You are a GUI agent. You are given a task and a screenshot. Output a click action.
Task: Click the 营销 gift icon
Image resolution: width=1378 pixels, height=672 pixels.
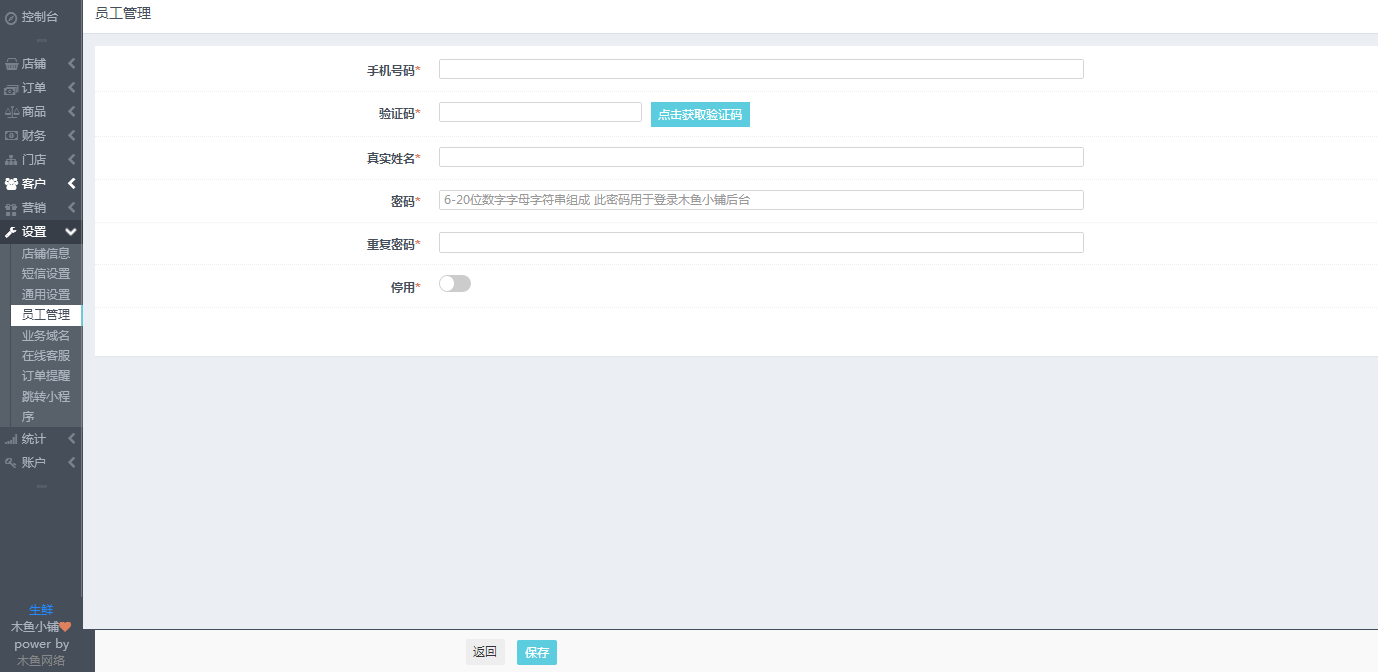pyautogui.click(x=11, y=208)
